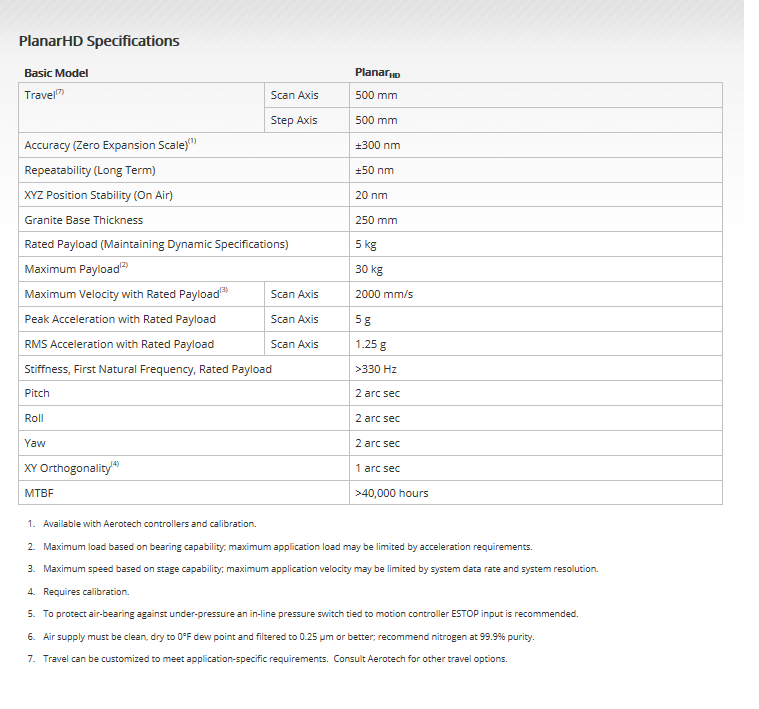
Task: Click the 5 kg rated payload value
Action: (365, 244)
